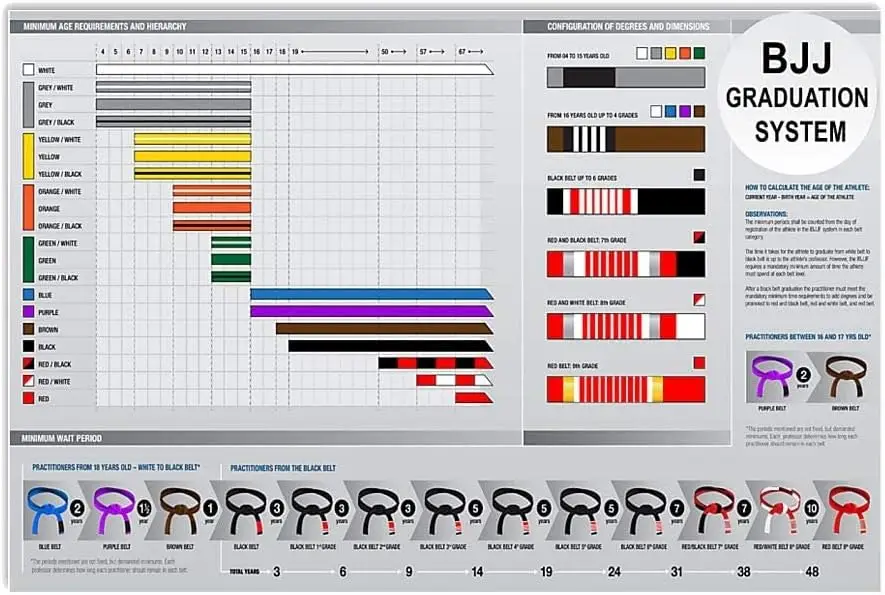
Task: Select the Black Belt 6th Grade icon
Action: coord(647,511)
